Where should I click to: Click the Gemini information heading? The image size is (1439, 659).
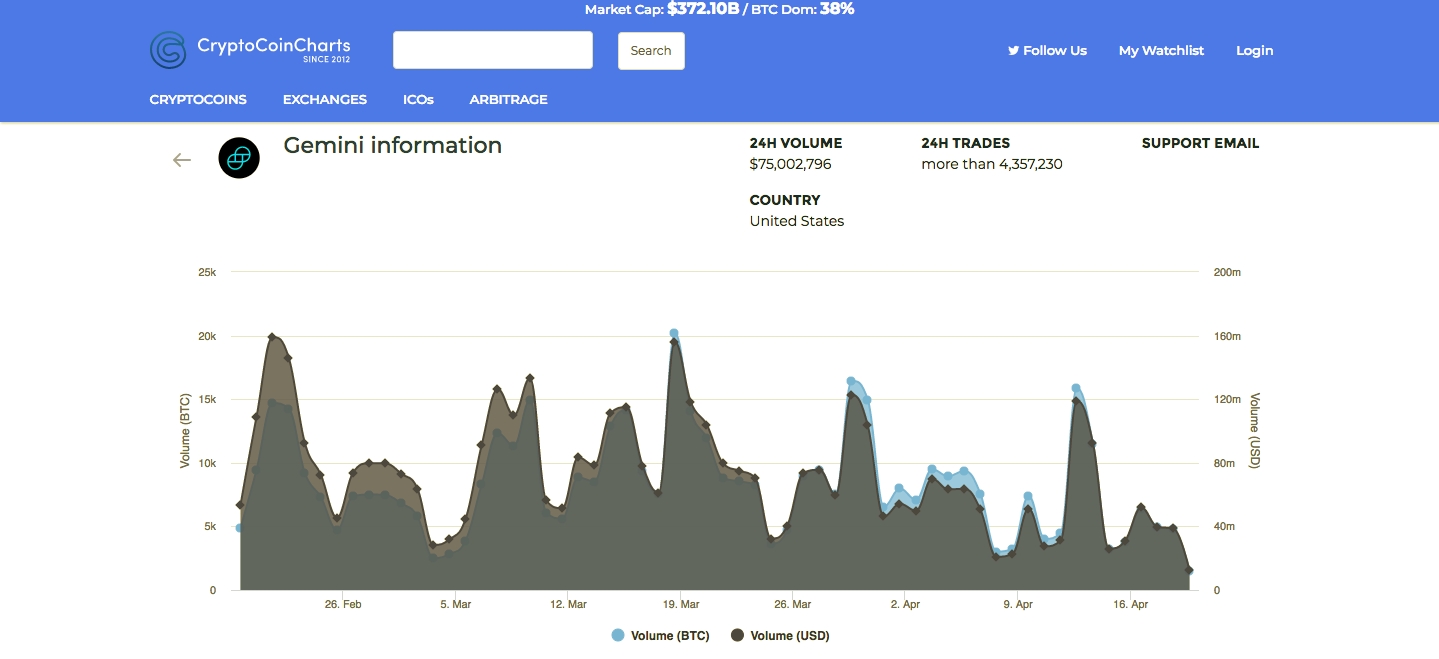[393, 145]
